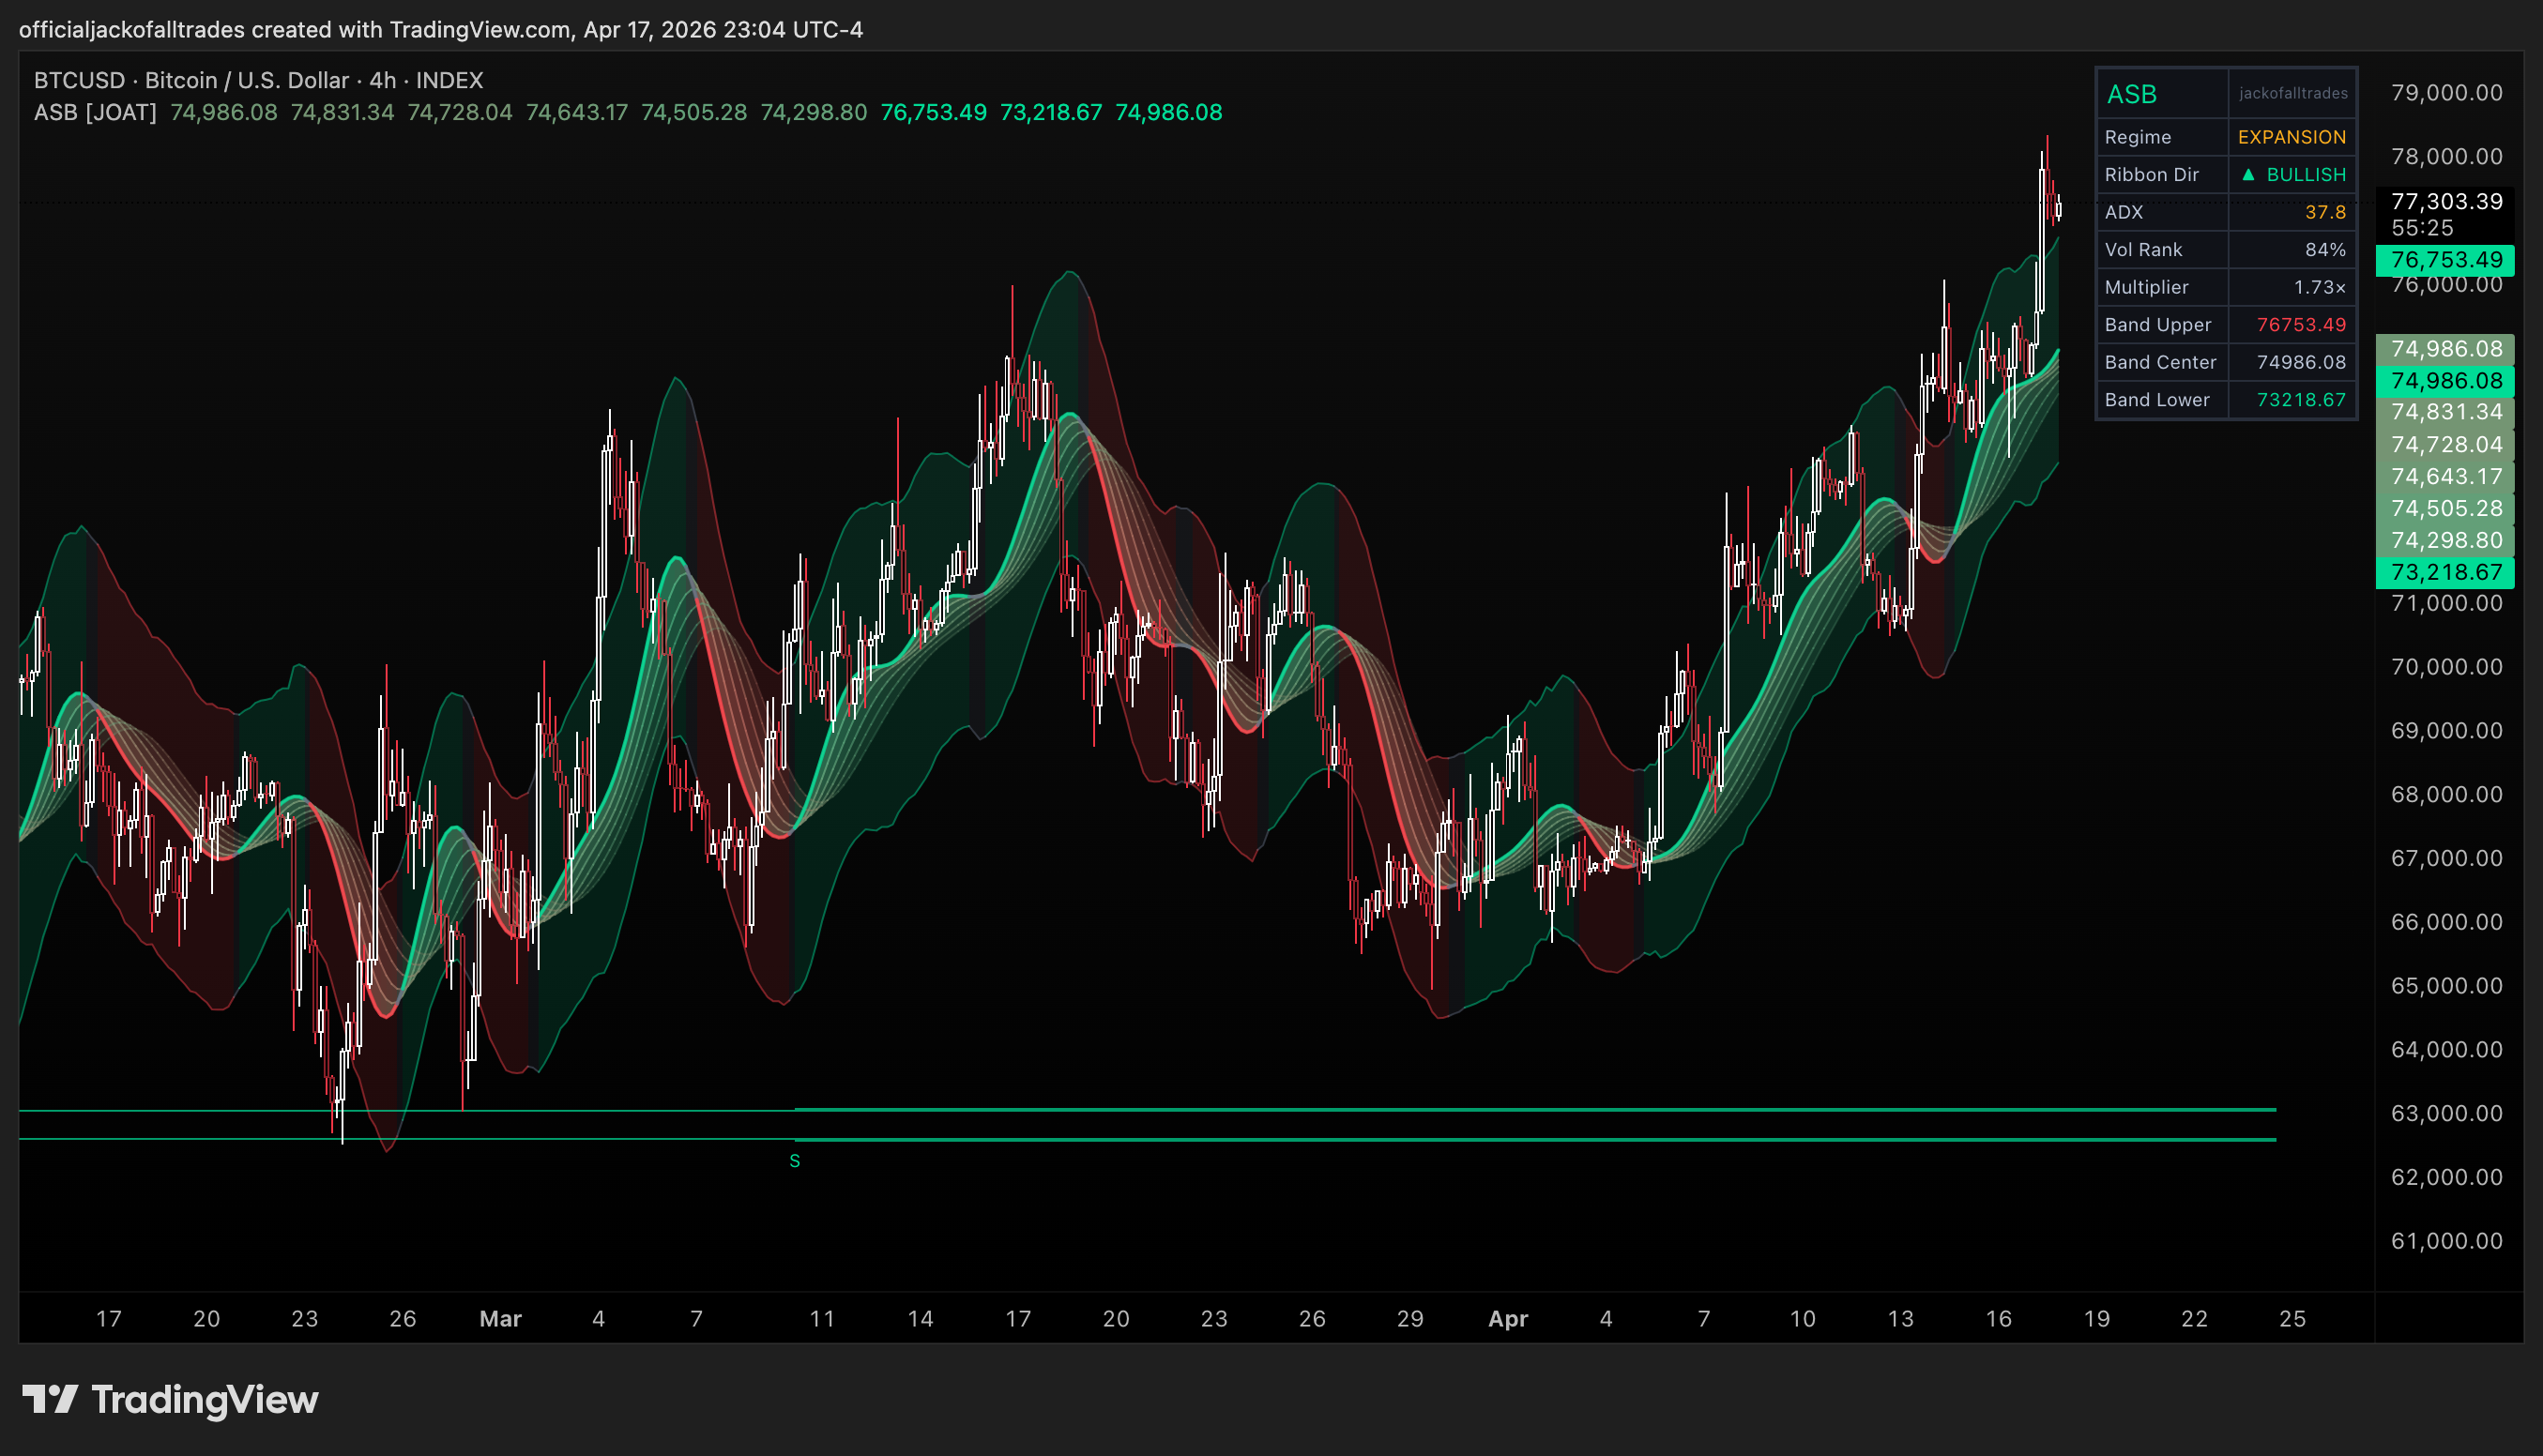Click the 68,000.00 price axis label
The height and width of the screenshot is (1456, 2543).
[2447, 794]
